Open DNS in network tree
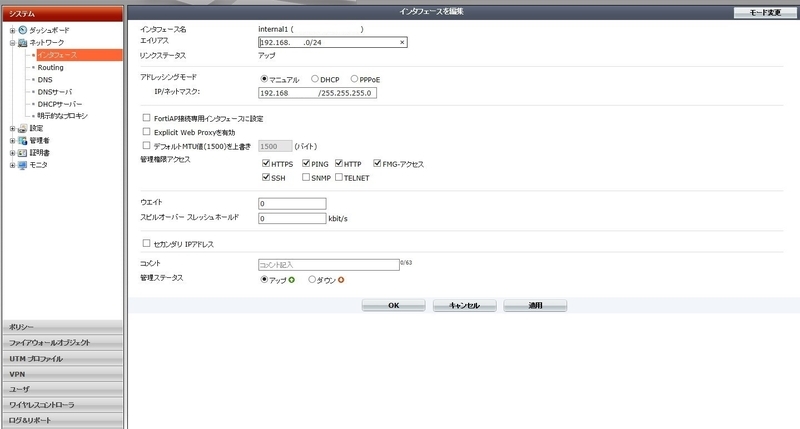The height and width of the screenshot is (429, 800). click(45, 80)
